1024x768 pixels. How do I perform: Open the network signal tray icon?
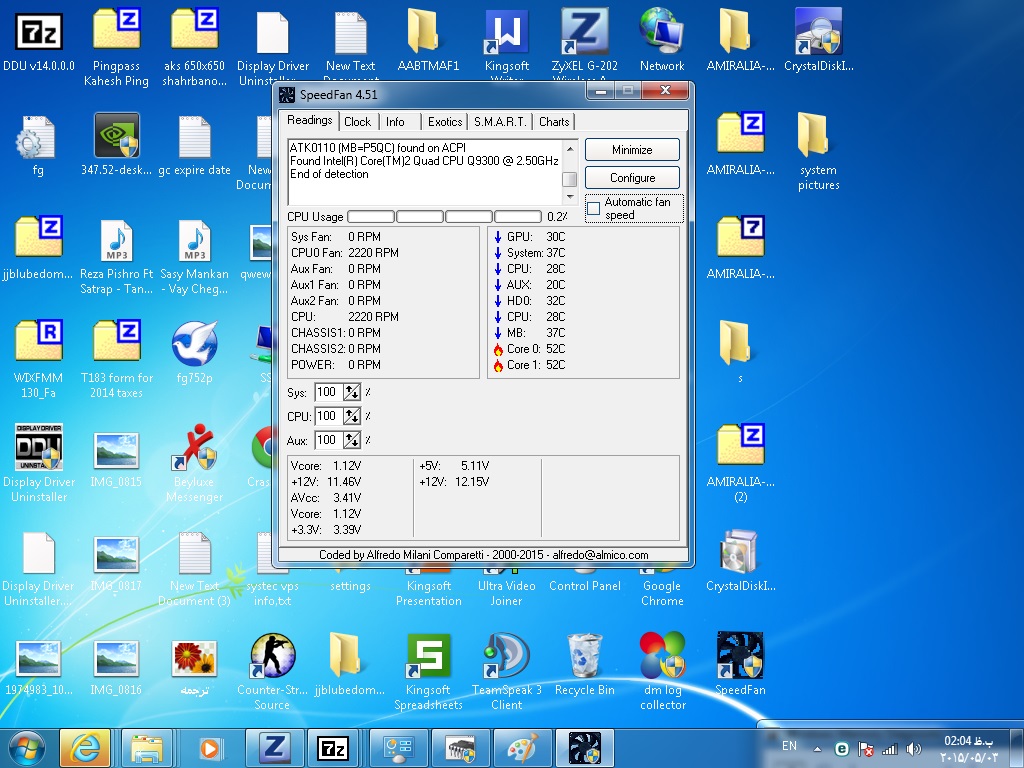tap(889, 749)
